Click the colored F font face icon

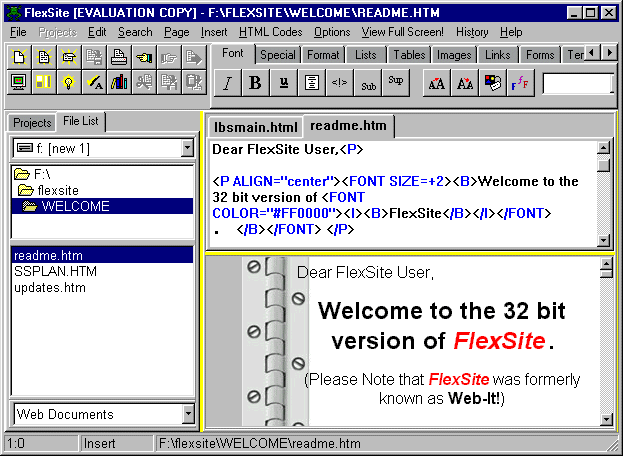pyautogui.click(x=520, y=83)
